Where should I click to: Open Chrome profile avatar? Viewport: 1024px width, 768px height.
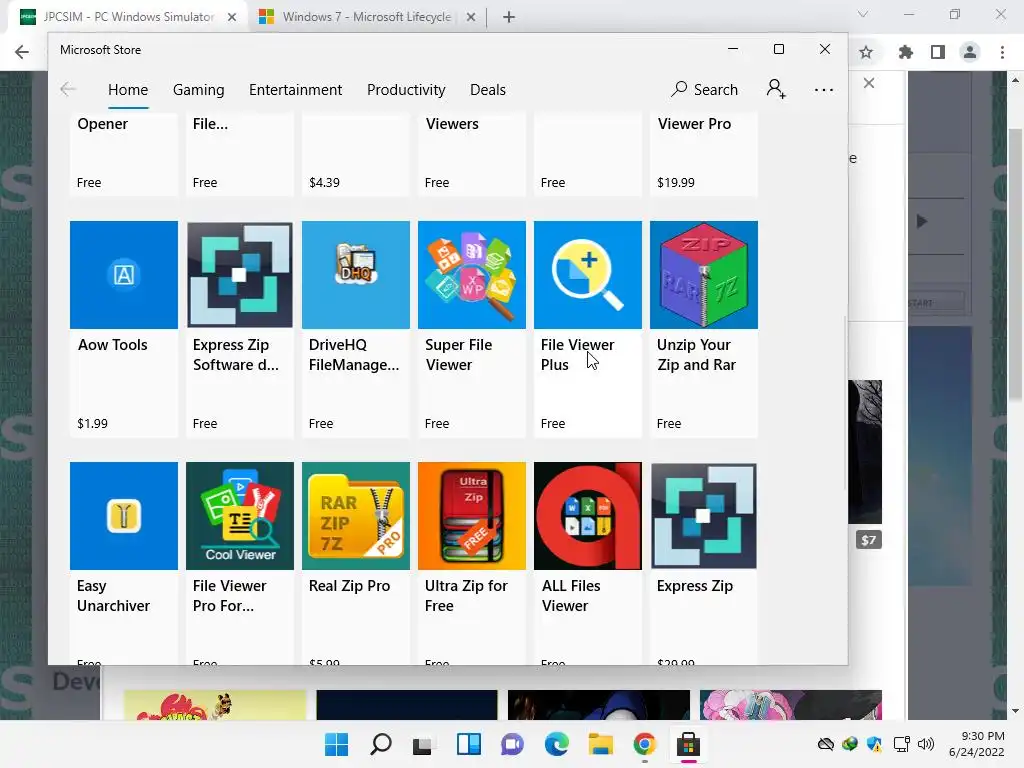(x=970, y=52)
